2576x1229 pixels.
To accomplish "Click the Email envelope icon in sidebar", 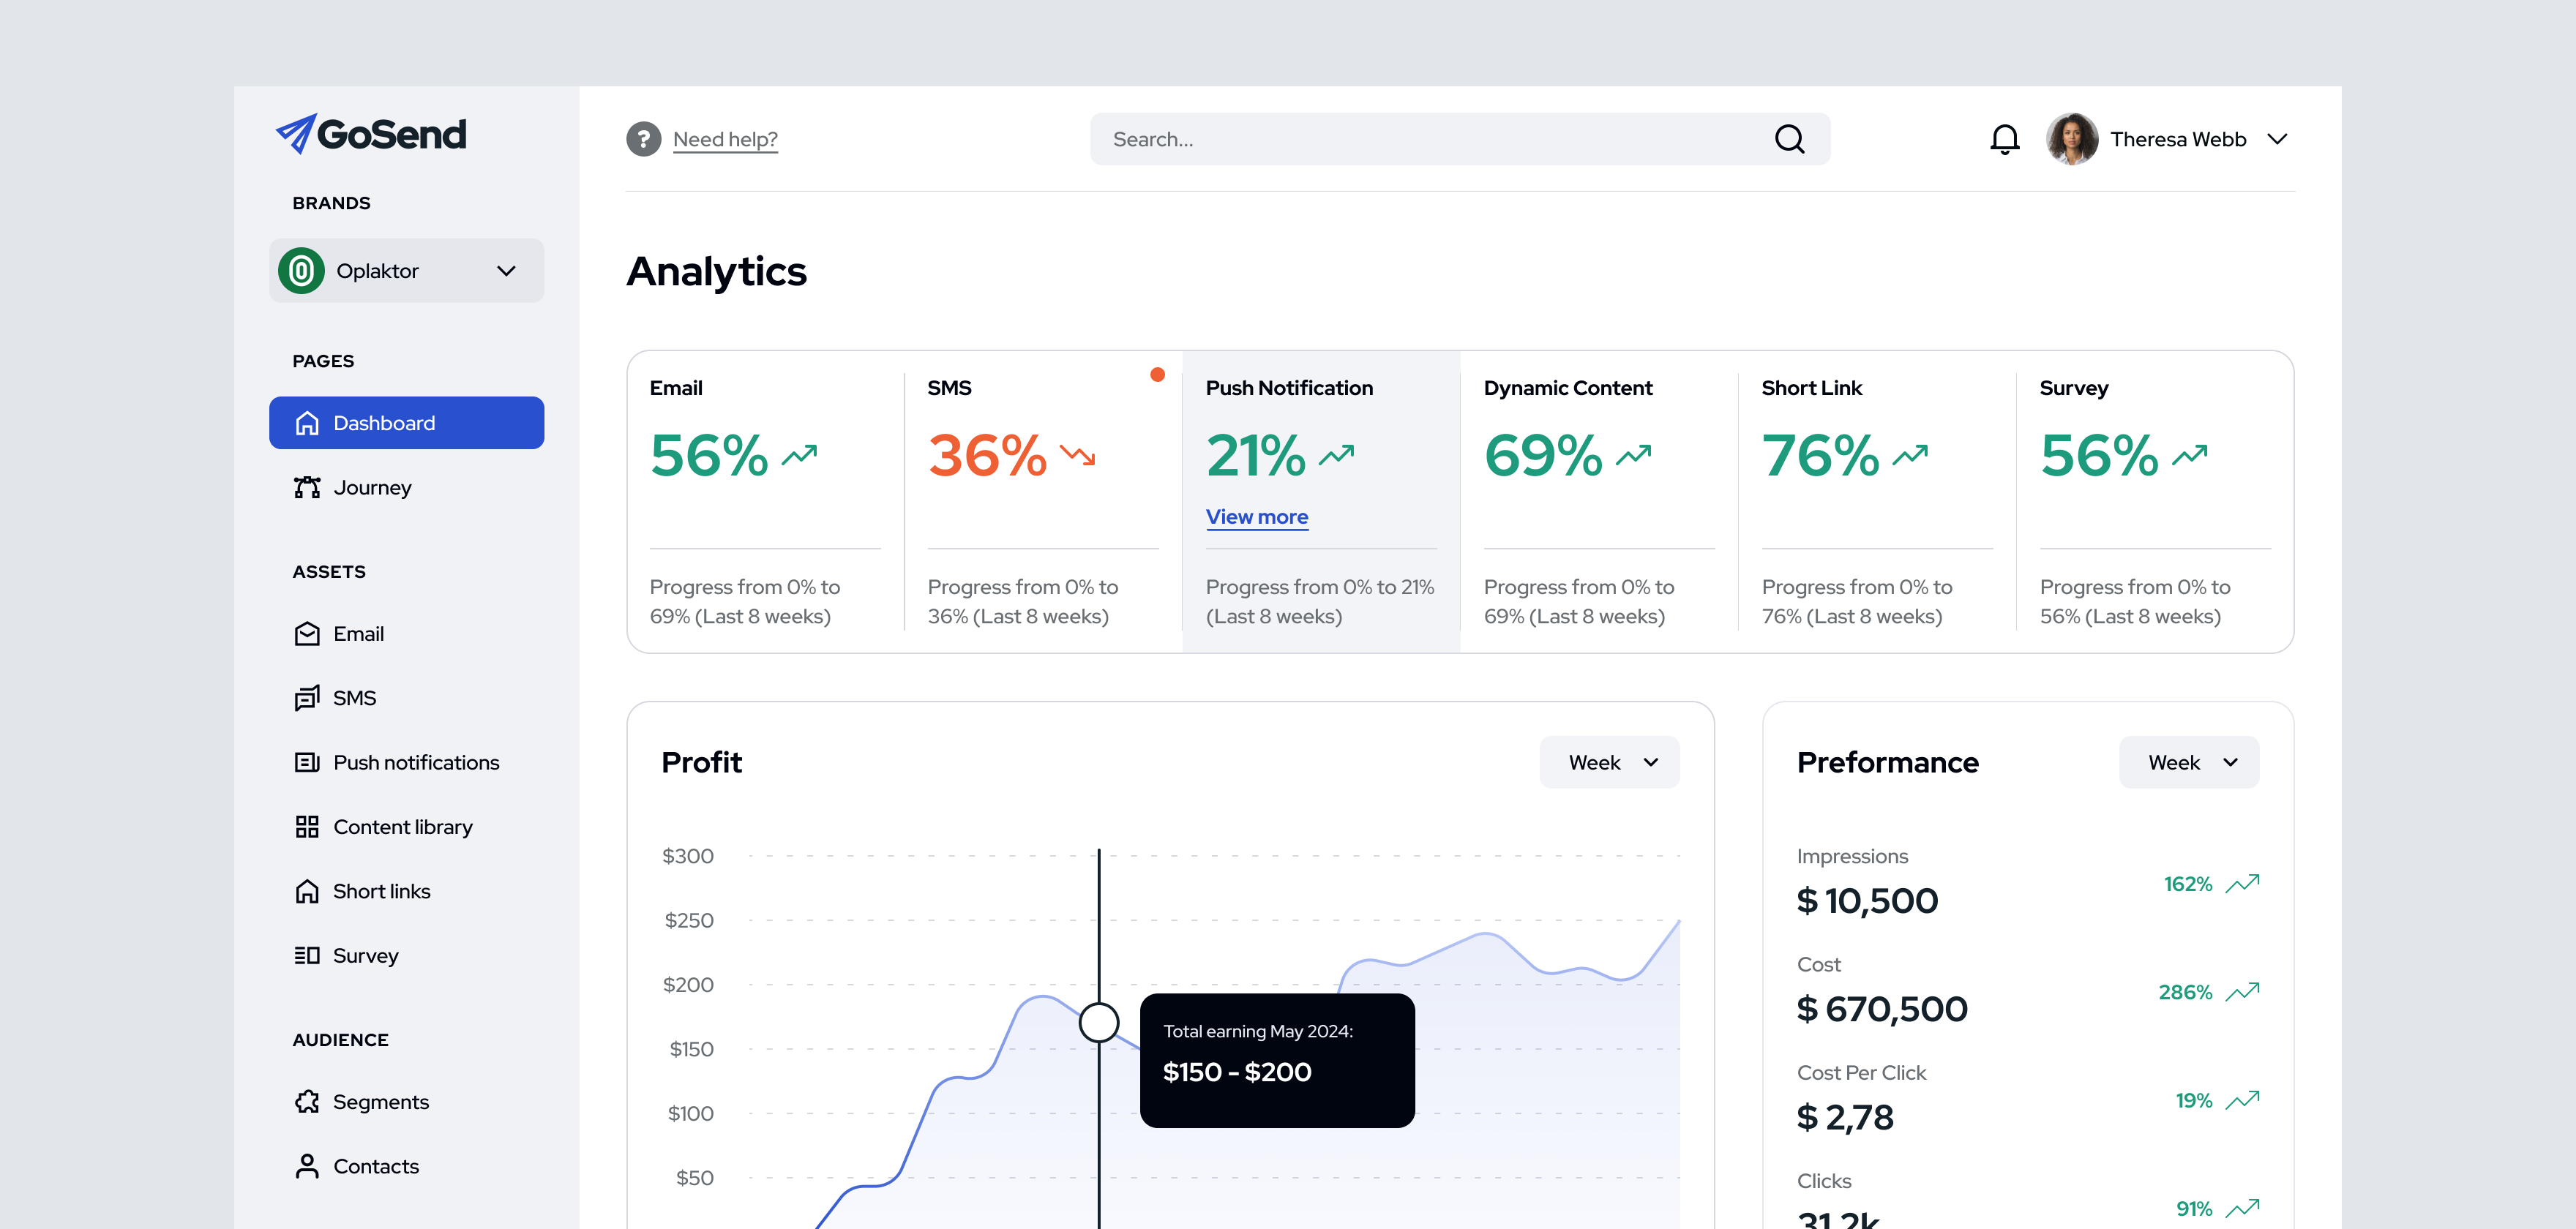I will (307, 634).
